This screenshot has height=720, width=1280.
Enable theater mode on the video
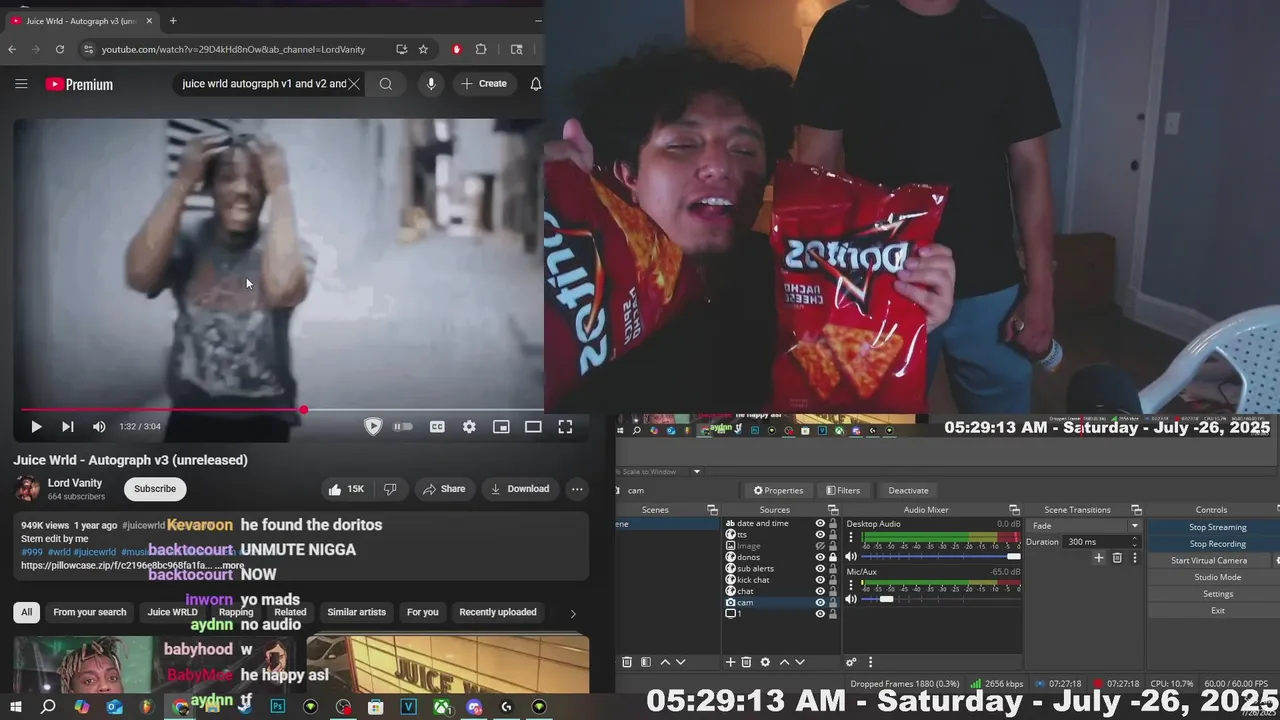(x=533, y=427)
